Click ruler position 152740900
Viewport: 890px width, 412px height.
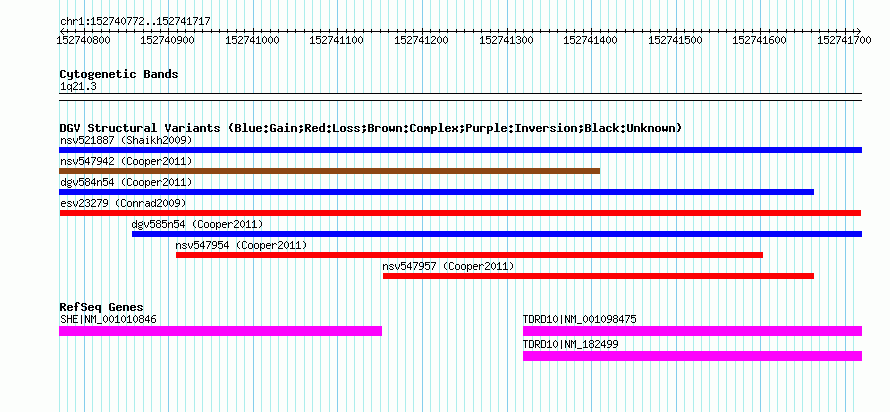[169, 40]
